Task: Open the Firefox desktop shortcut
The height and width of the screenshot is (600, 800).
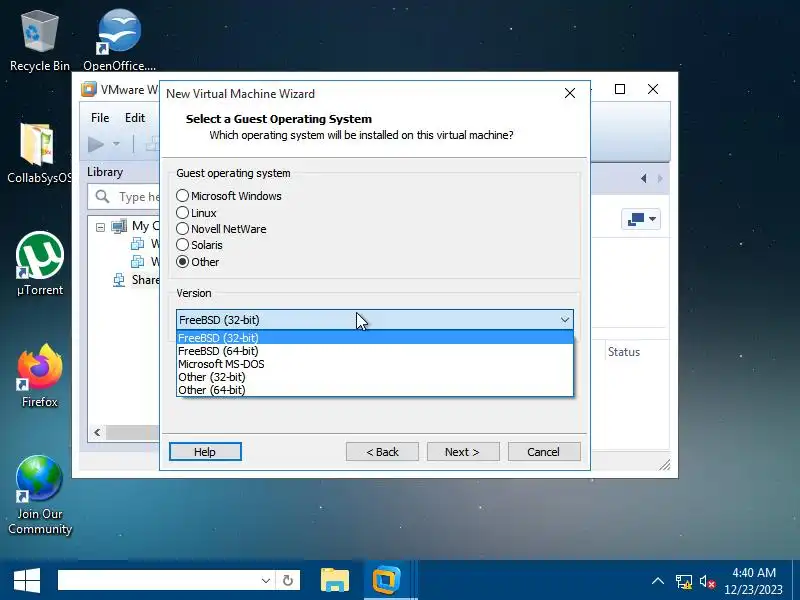Action: tap(40, 376)
